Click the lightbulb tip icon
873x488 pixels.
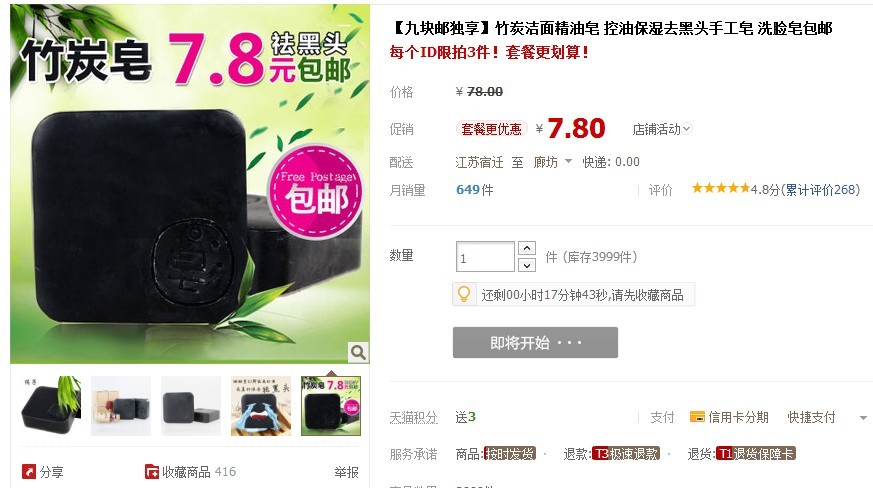click(464, 294)
